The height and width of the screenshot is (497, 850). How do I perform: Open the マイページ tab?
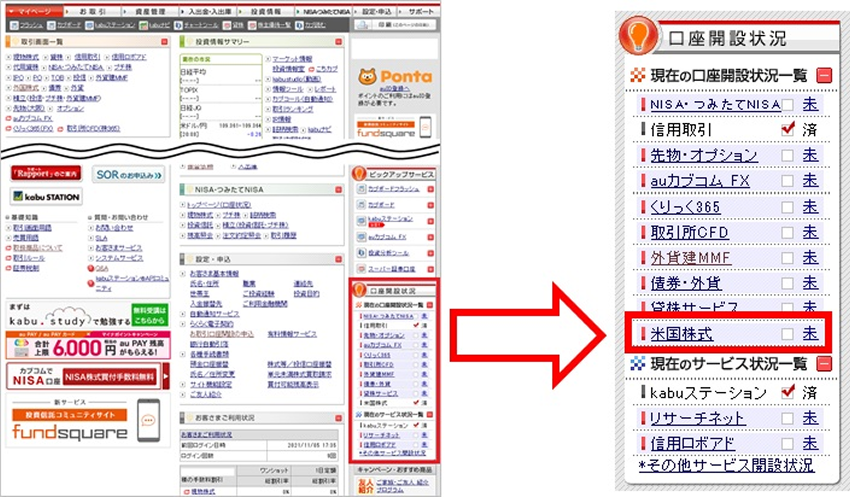pyautogui.click(x=33, y=8)
